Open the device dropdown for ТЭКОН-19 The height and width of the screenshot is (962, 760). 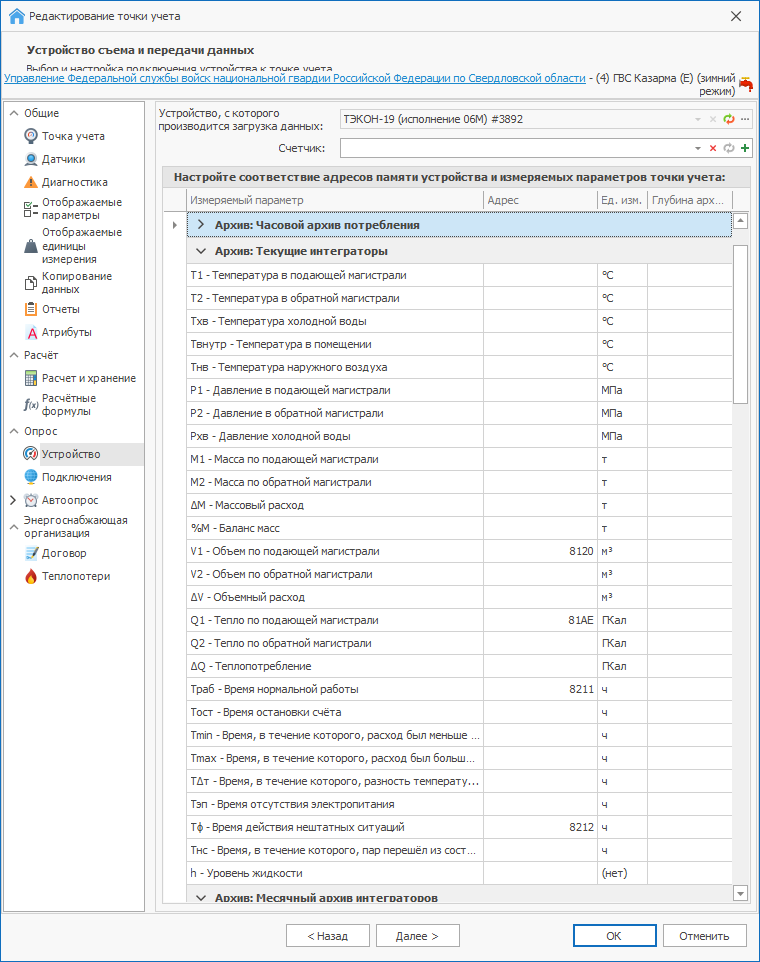click(x=698, y=119)
